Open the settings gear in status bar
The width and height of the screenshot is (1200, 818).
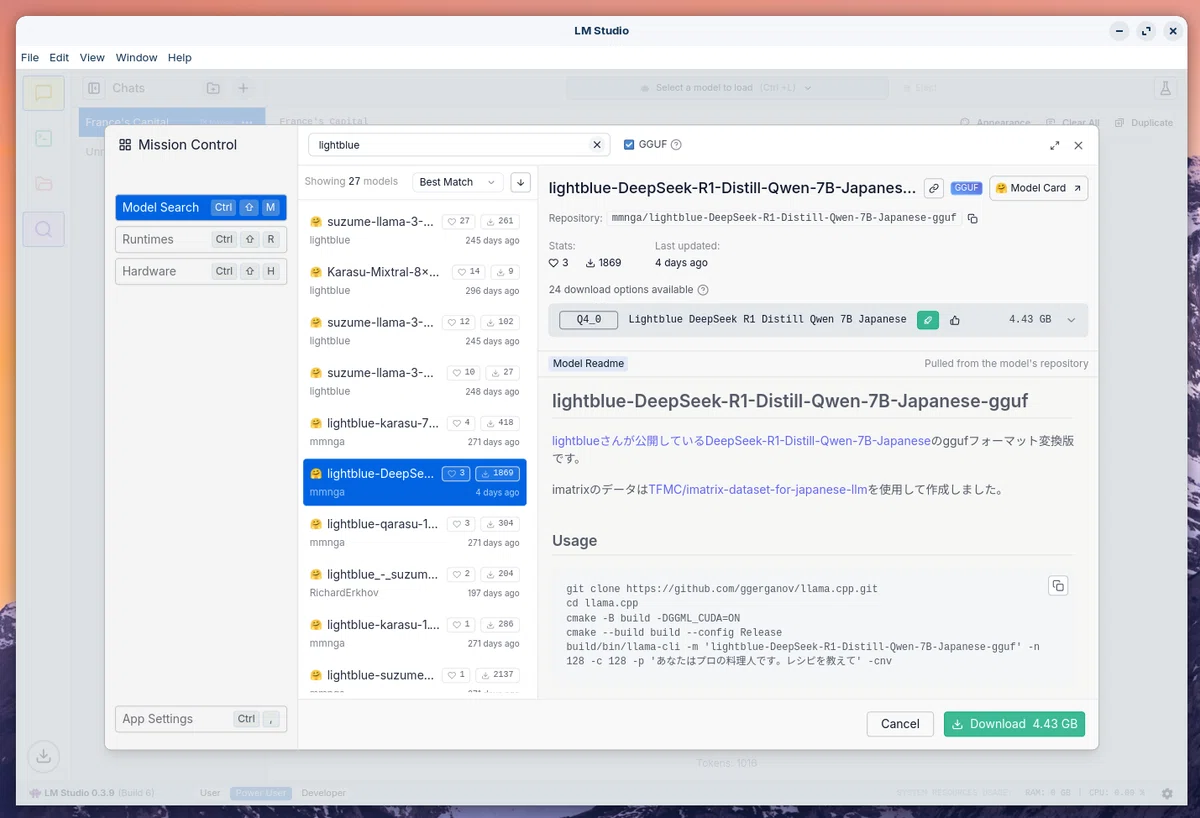[1167, 793]
